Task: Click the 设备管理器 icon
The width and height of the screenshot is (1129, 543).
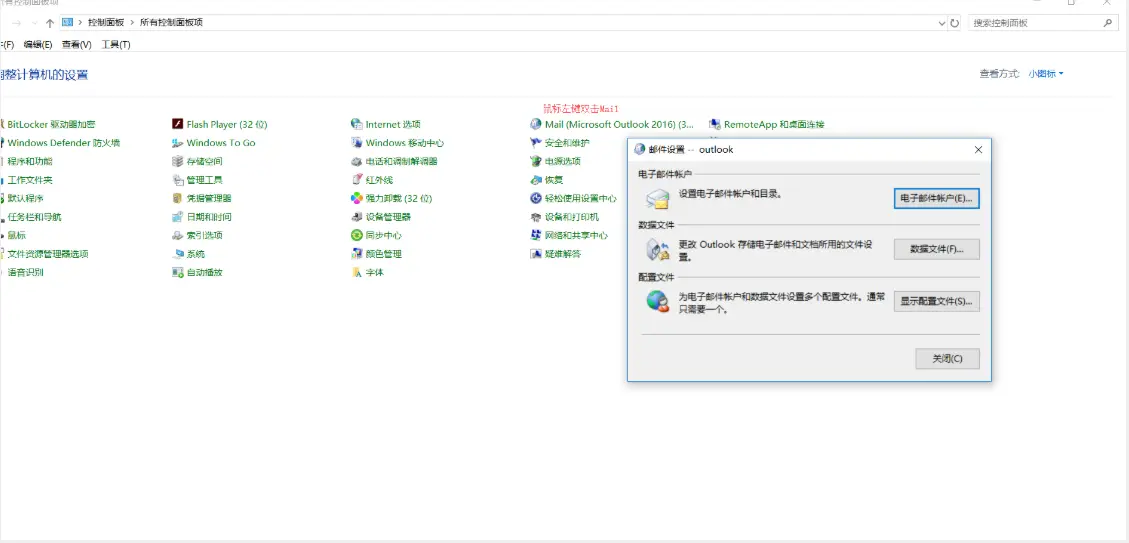Action: [356, 217]
